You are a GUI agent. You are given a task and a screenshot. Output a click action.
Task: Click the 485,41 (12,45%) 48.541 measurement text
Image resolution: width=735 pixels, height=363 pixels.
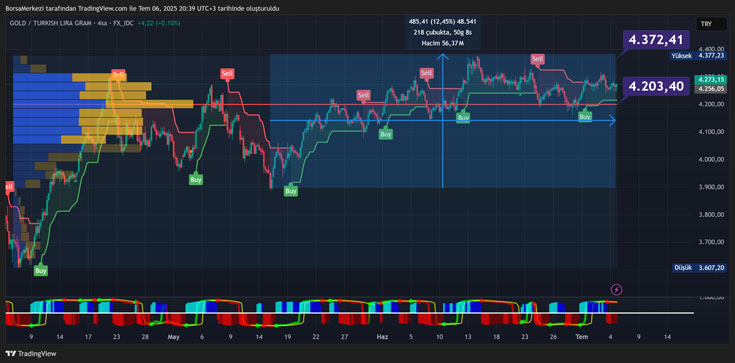click(442, 22)
